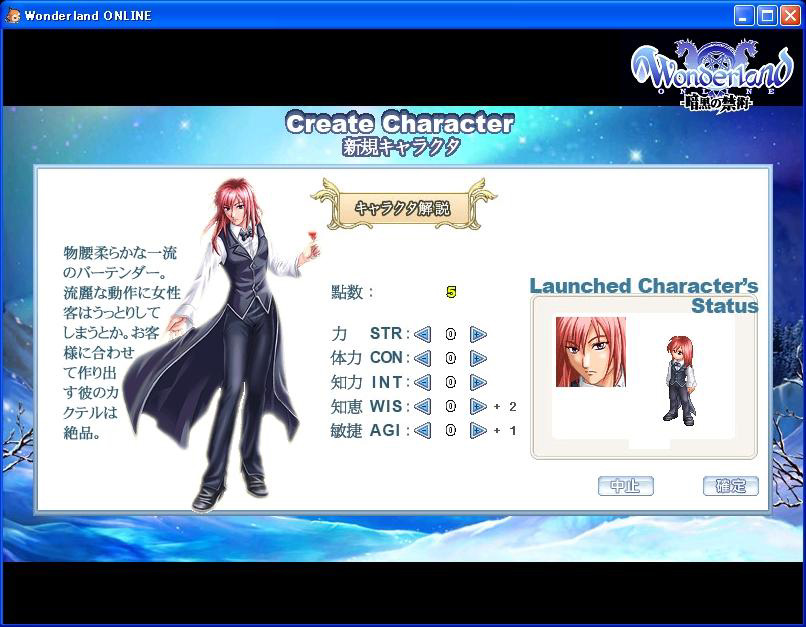Screen dimensions: 806x627
Task: Increase INT with the right arrow
Action: [x=478, y=382]
